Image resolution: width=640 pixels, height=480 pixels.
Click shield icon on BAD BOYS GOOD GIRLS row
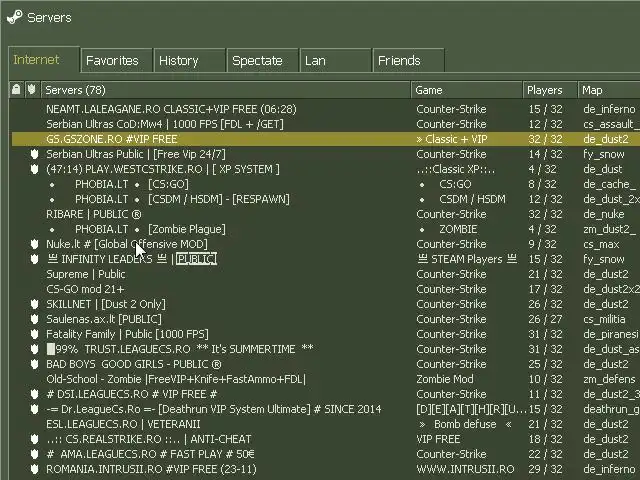35,364
